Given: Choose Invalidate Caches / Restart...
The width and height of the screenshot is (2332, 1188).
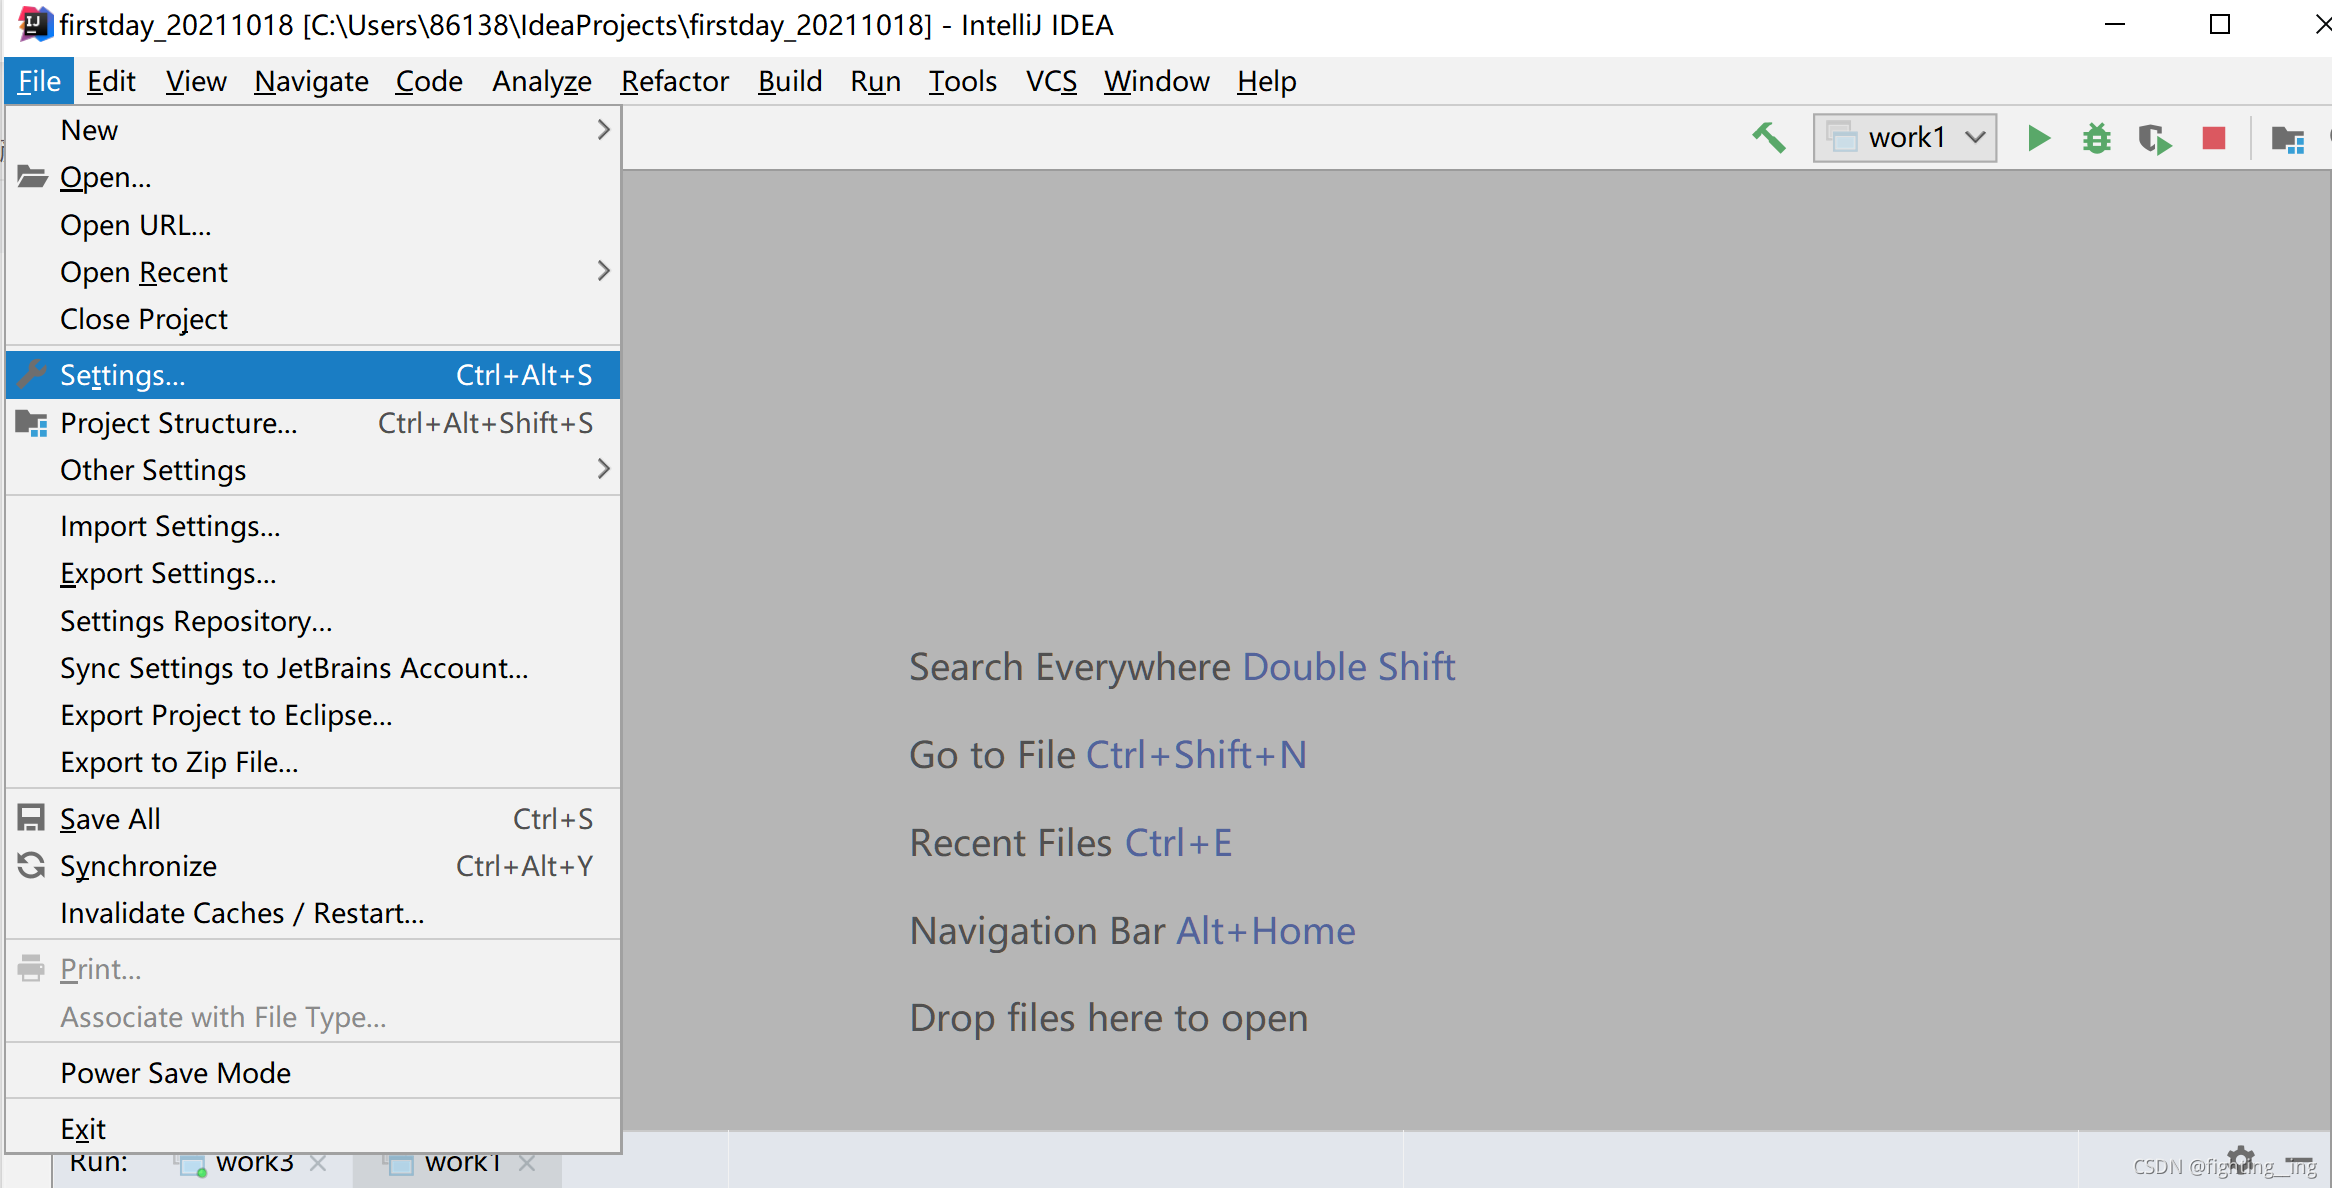Looking at the screenshot, I should point(242,913).
